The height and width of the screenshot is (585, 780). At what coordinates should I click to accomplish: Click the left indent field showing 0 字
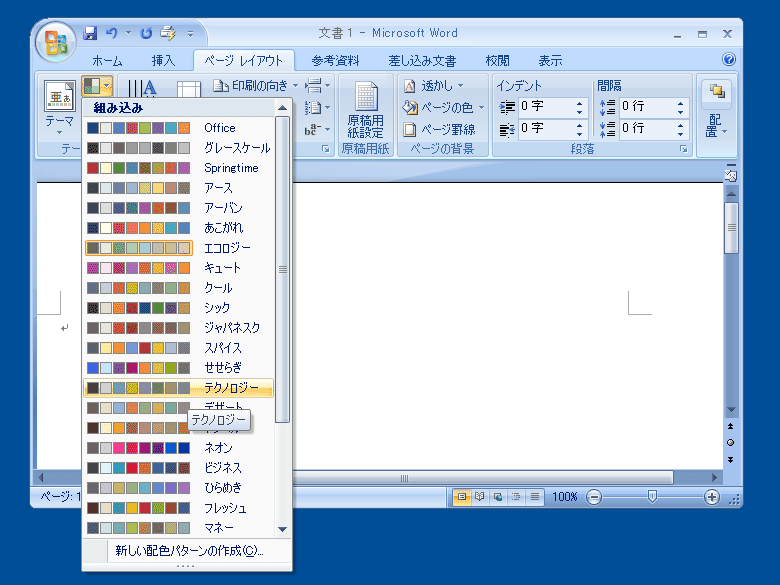click(x=545, y=106)
